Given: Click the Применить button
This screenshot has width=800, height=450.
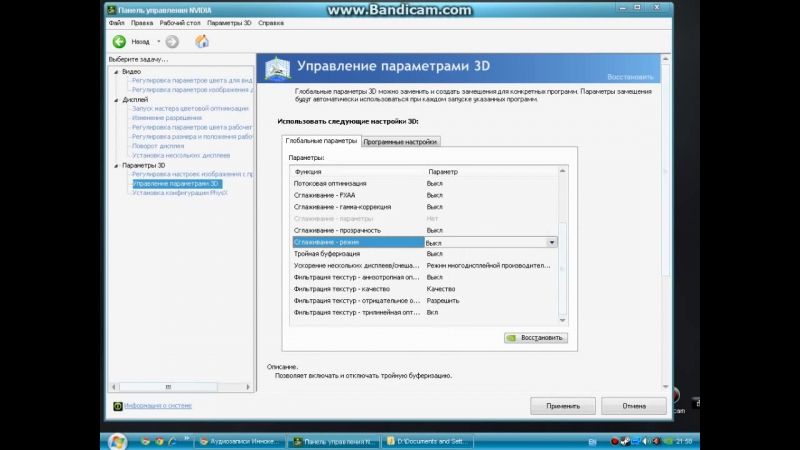Looking at the screenshot, I should (563, 406).
